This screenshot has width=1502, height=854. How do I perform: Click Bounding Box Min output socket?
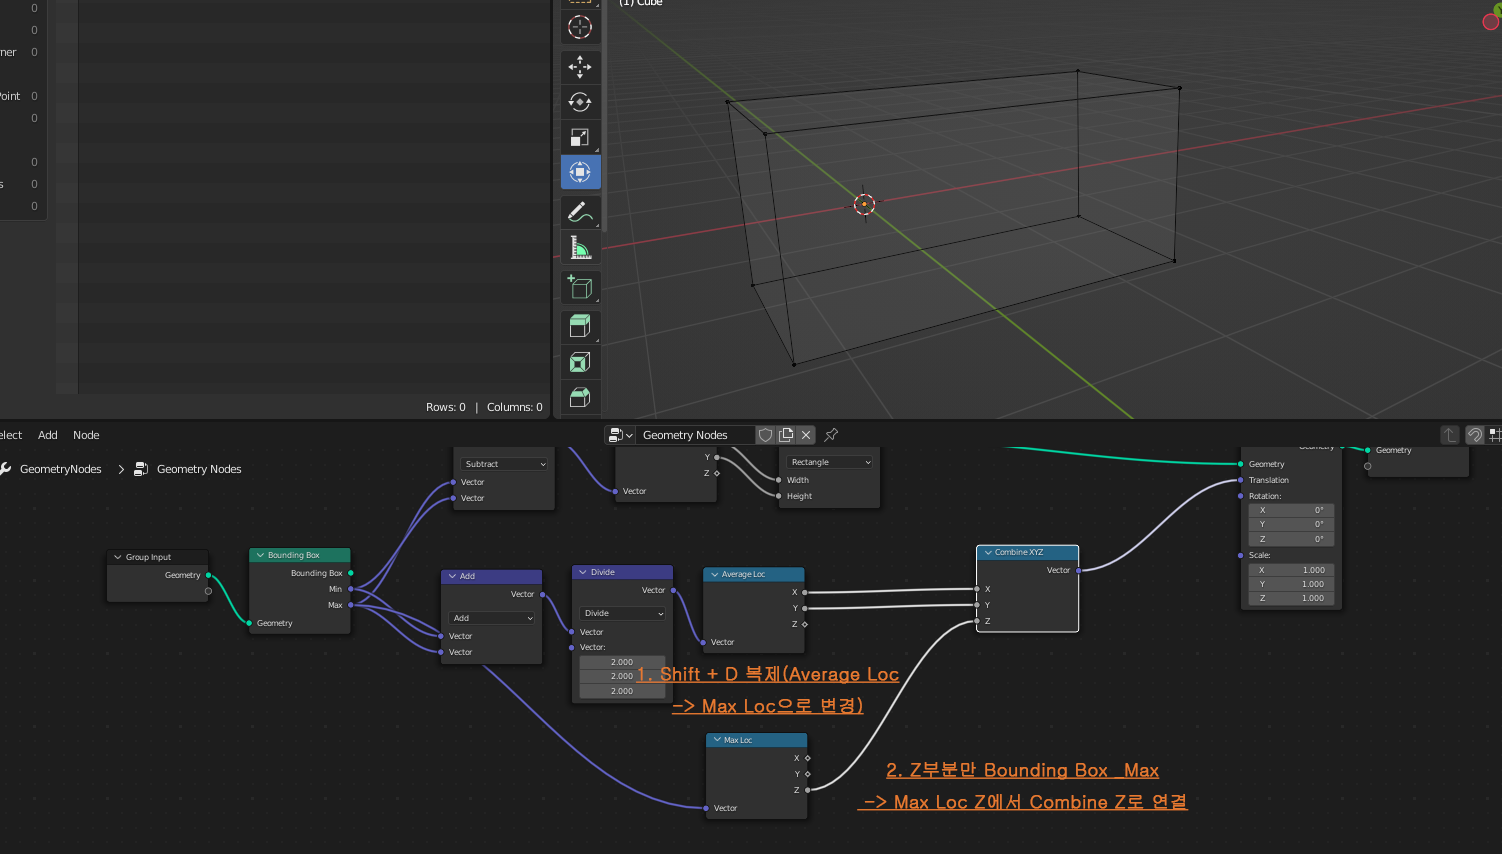(x=351, y=589)
